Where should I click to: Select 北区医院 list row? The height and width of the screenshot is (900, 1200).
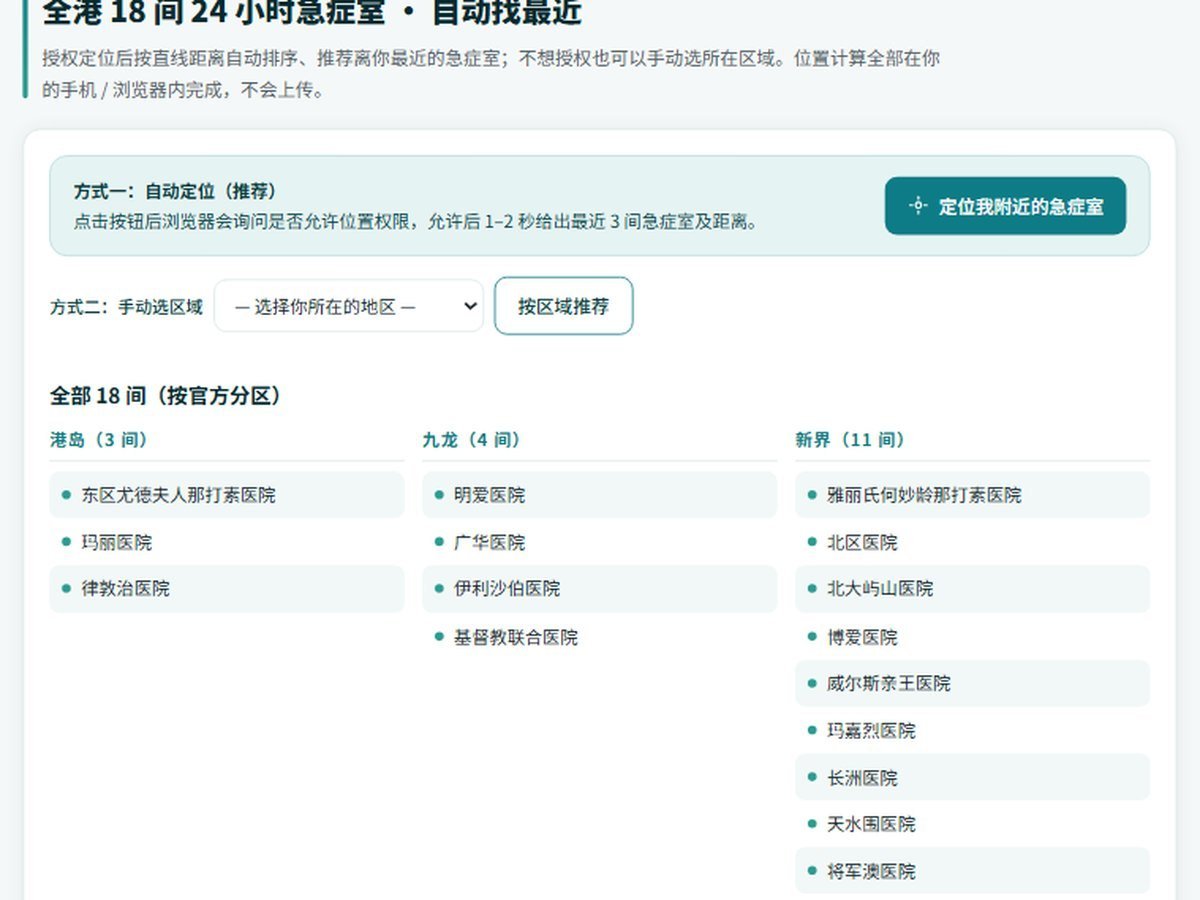click(972, 542)
